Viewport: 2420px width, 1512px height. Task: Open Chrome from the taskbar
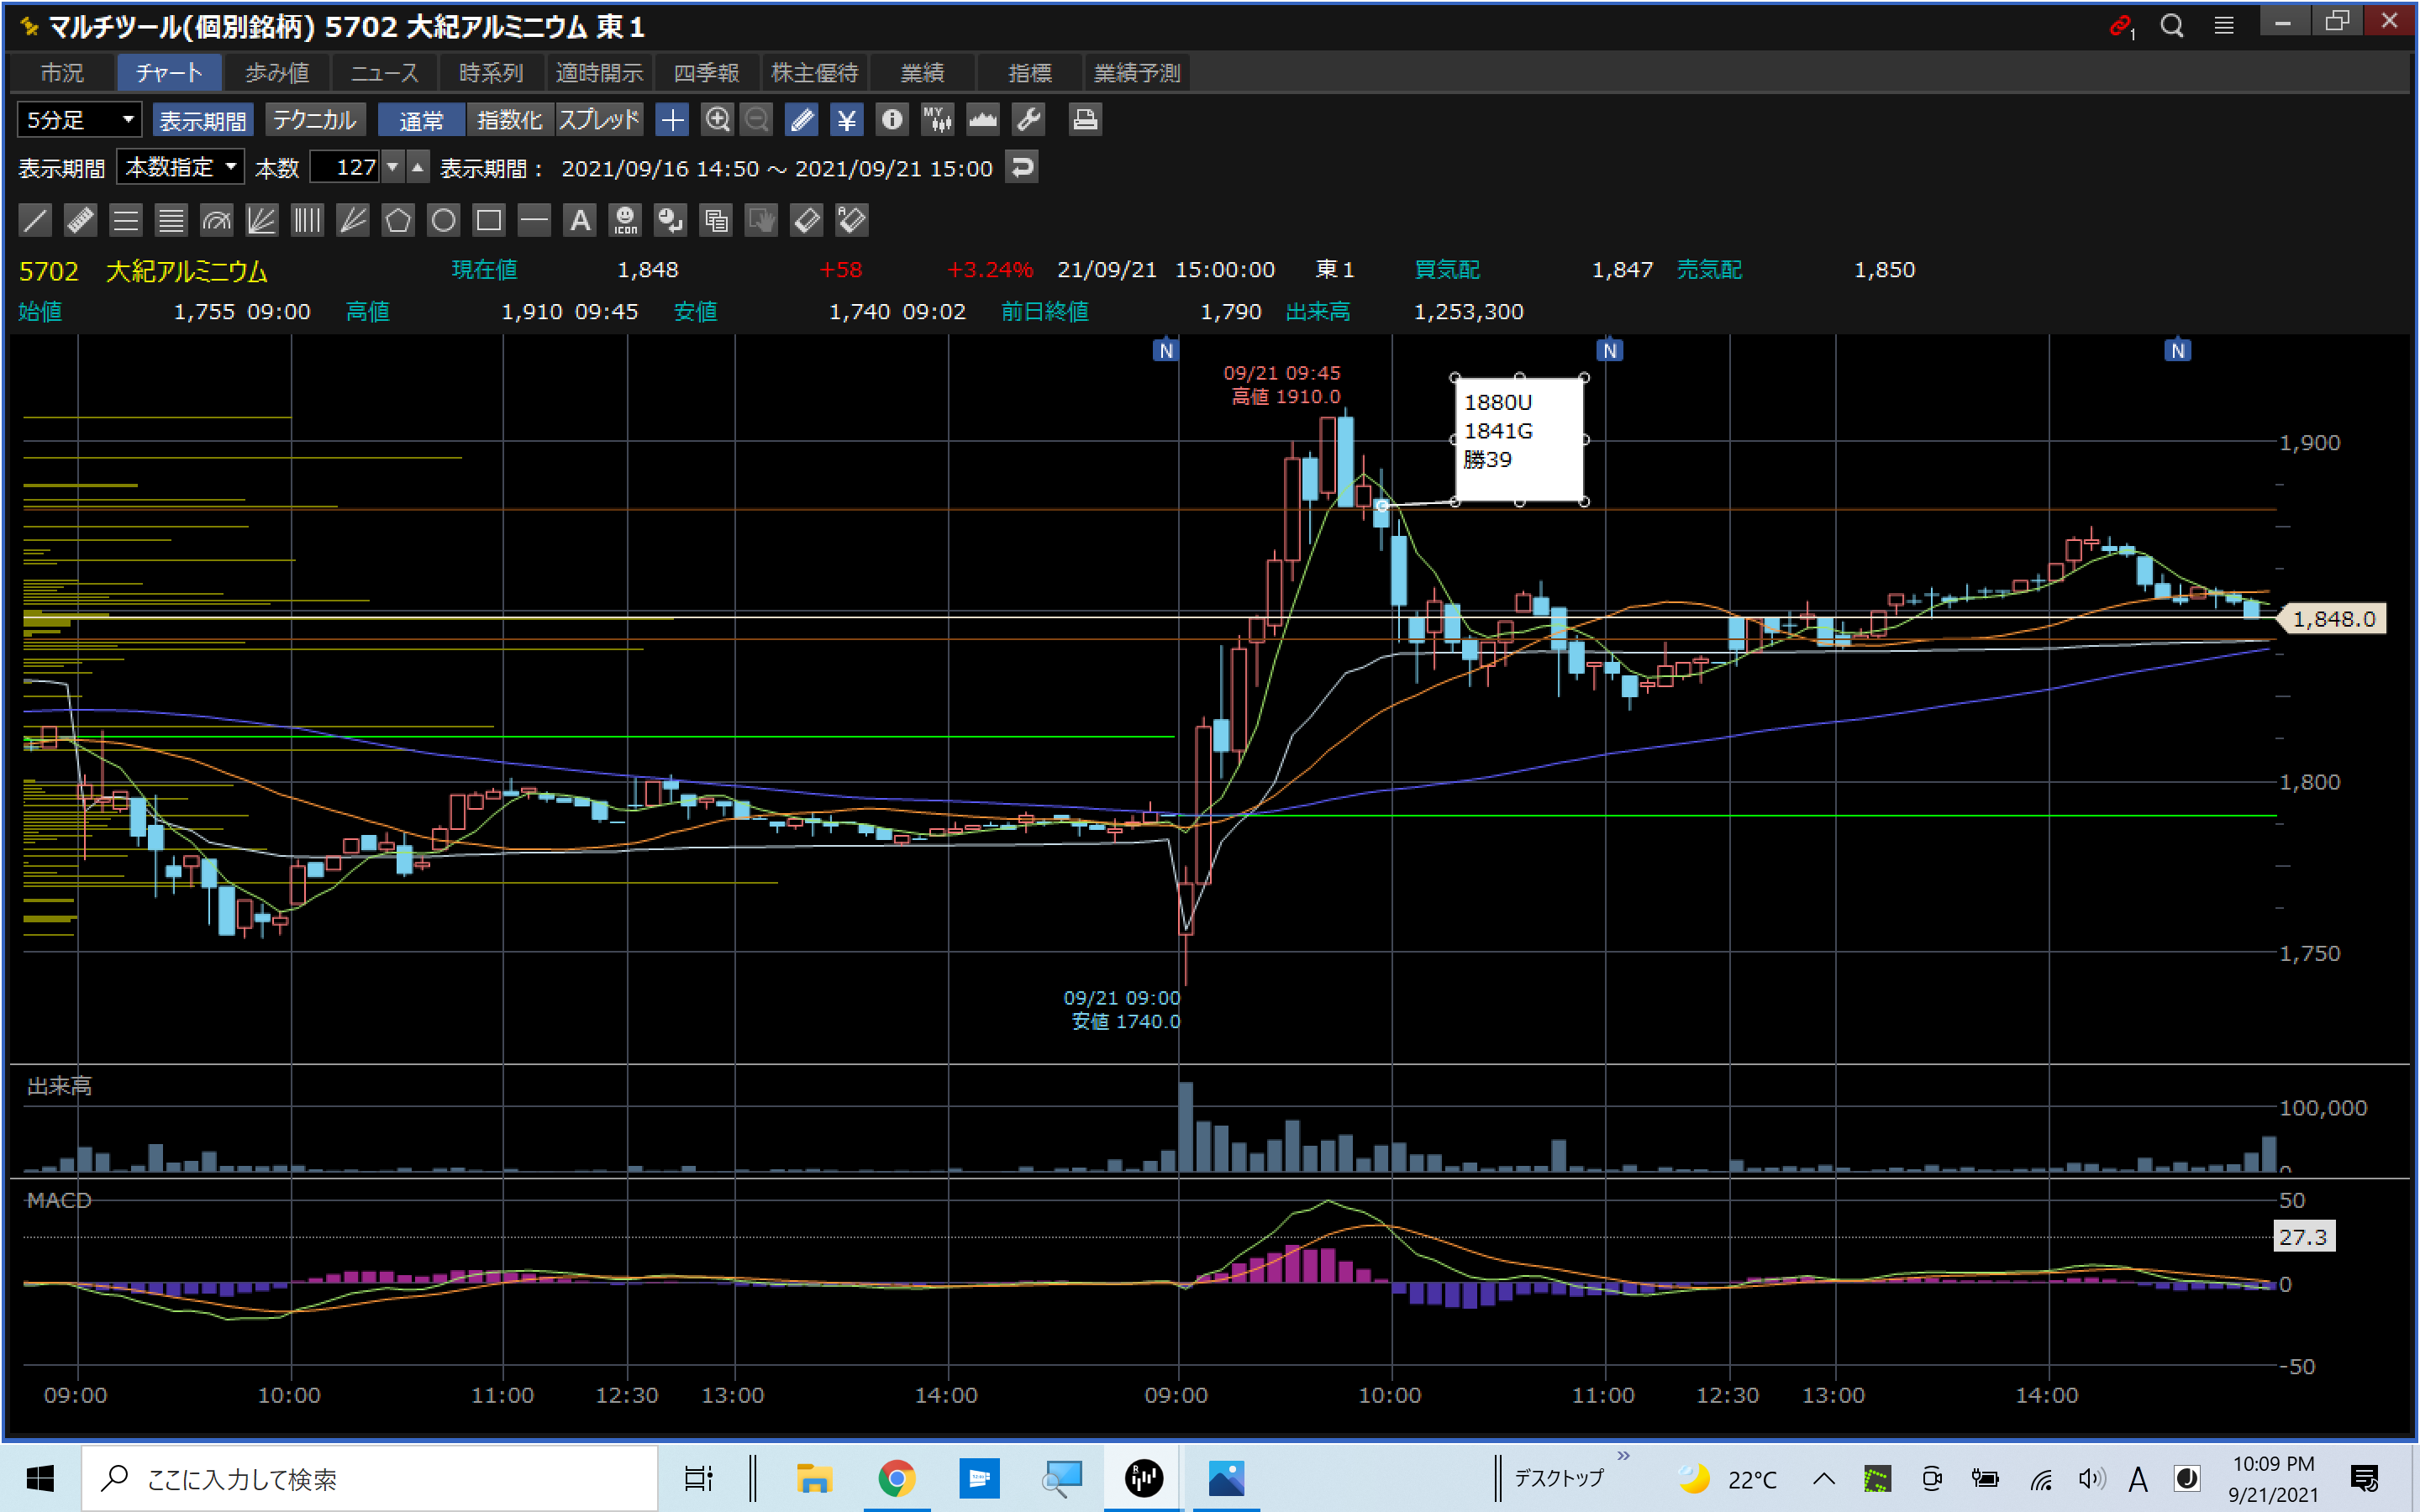point(896,1477)
